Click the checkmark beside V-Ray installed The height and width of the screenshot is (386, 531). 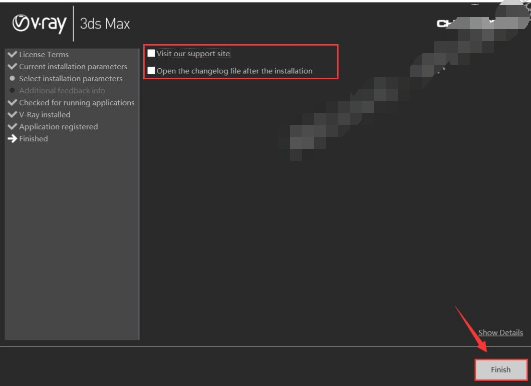click(12, 114)
